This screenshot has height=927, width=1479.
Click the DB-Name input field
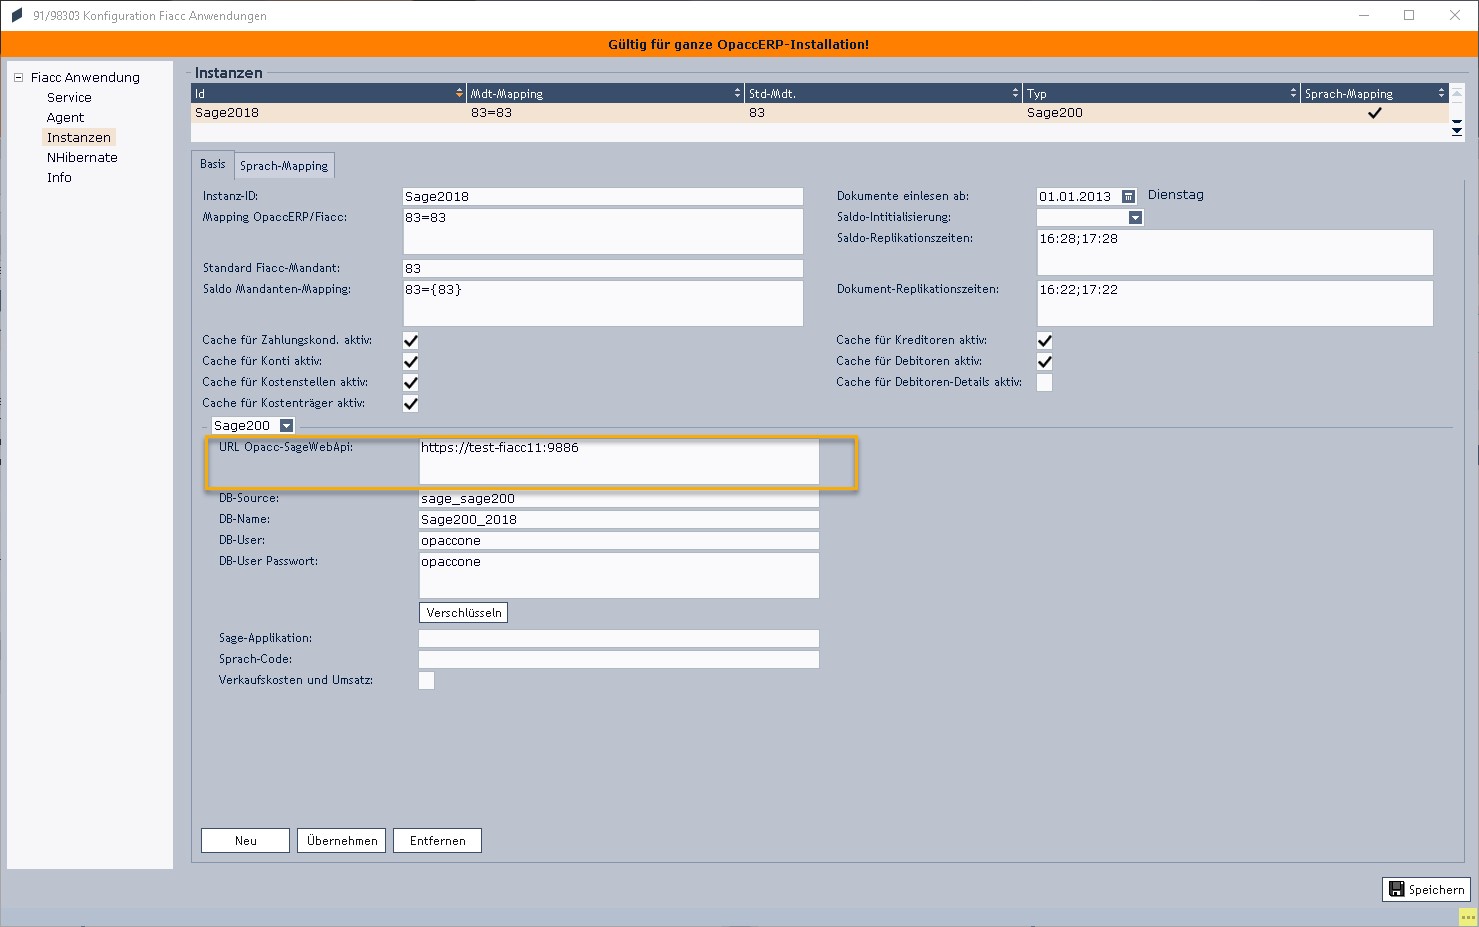click(619, 520)
